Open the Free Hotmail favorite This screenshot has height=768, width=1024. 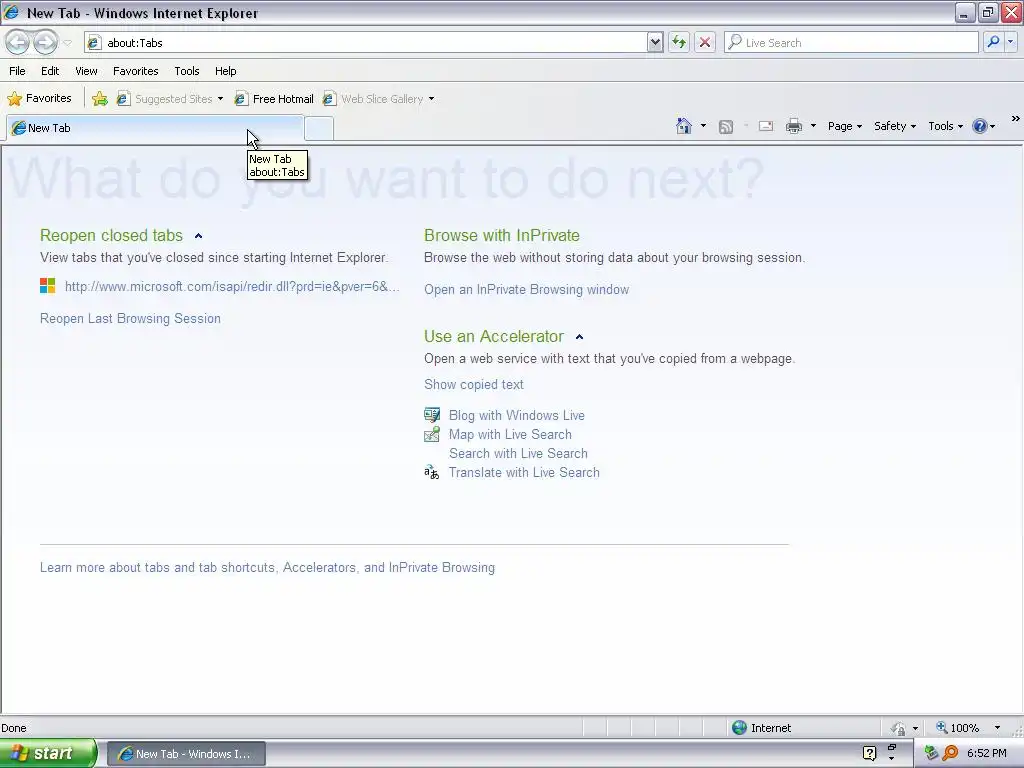tap(274, 99)
